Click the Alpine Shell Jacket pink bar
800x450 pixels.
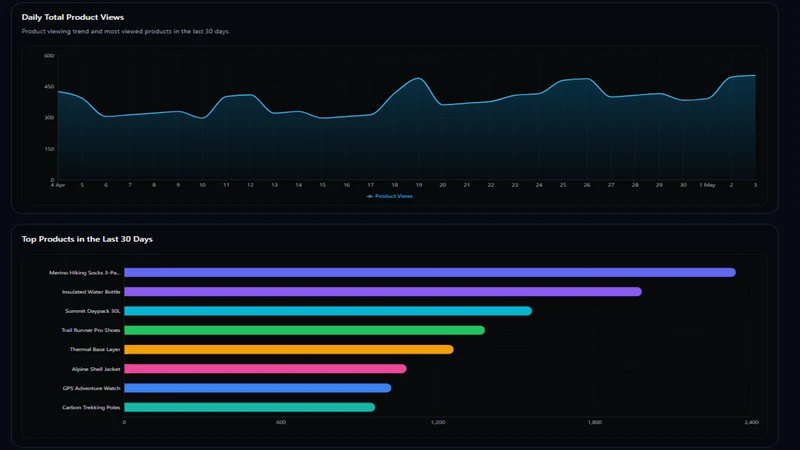(265, 368)
